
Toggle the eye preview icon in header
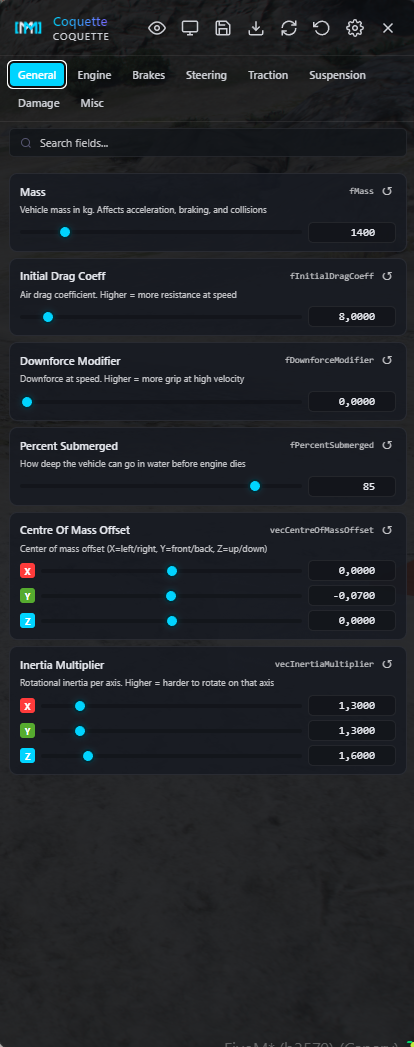(157, 28)
